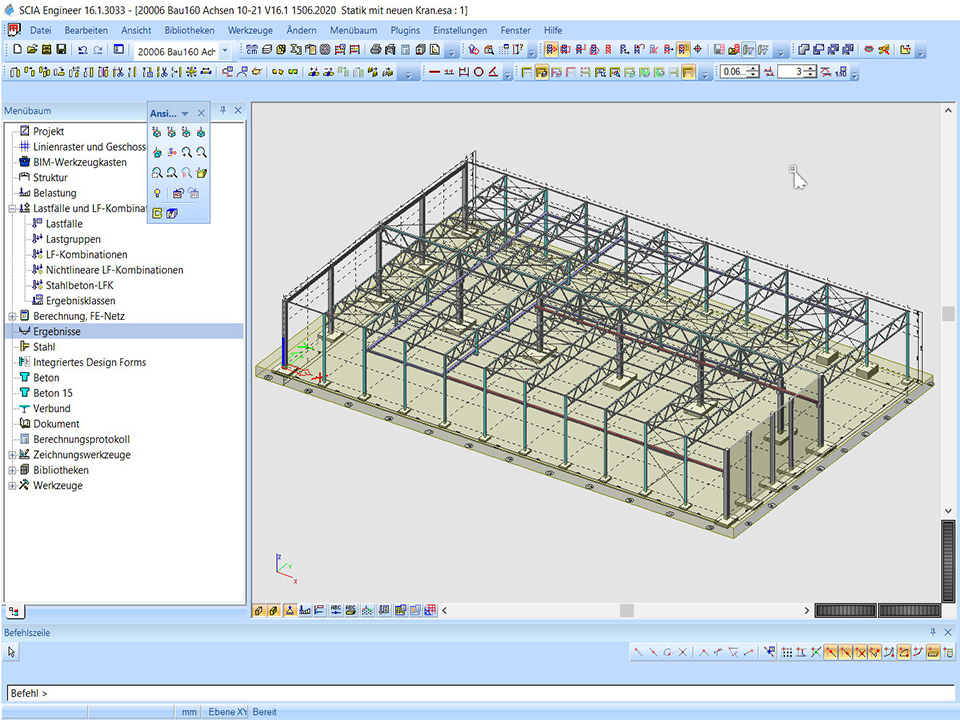
Task: Collapse the Lastfälle und LF-Kombinationen node
Action: click(x=12, y=208)
